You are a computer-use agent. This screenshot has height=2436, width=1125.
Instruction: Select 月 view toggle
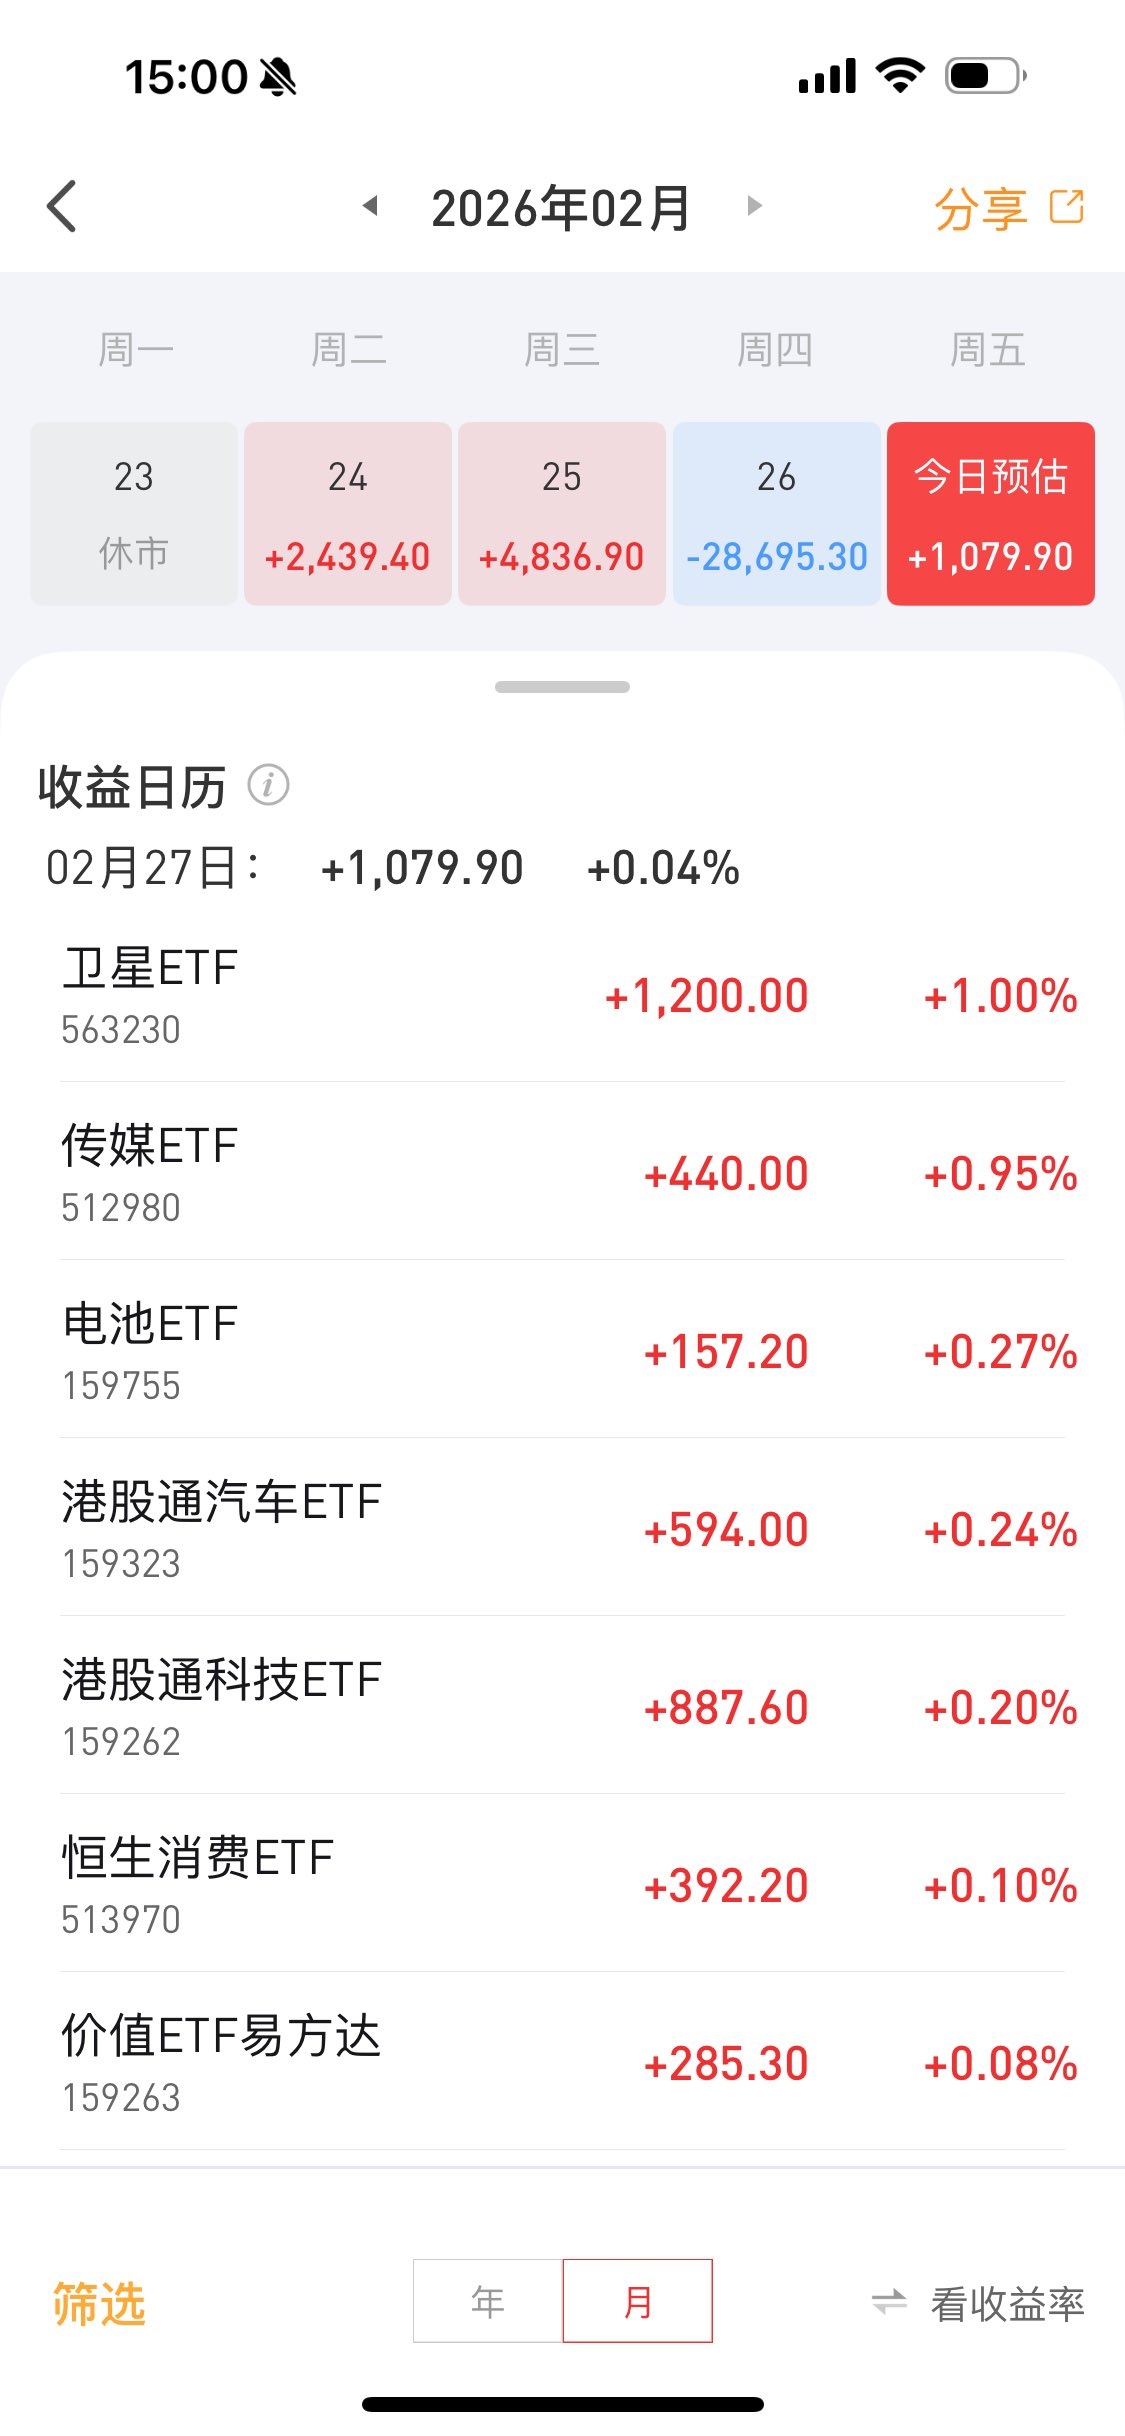[x=638, y=2301]
